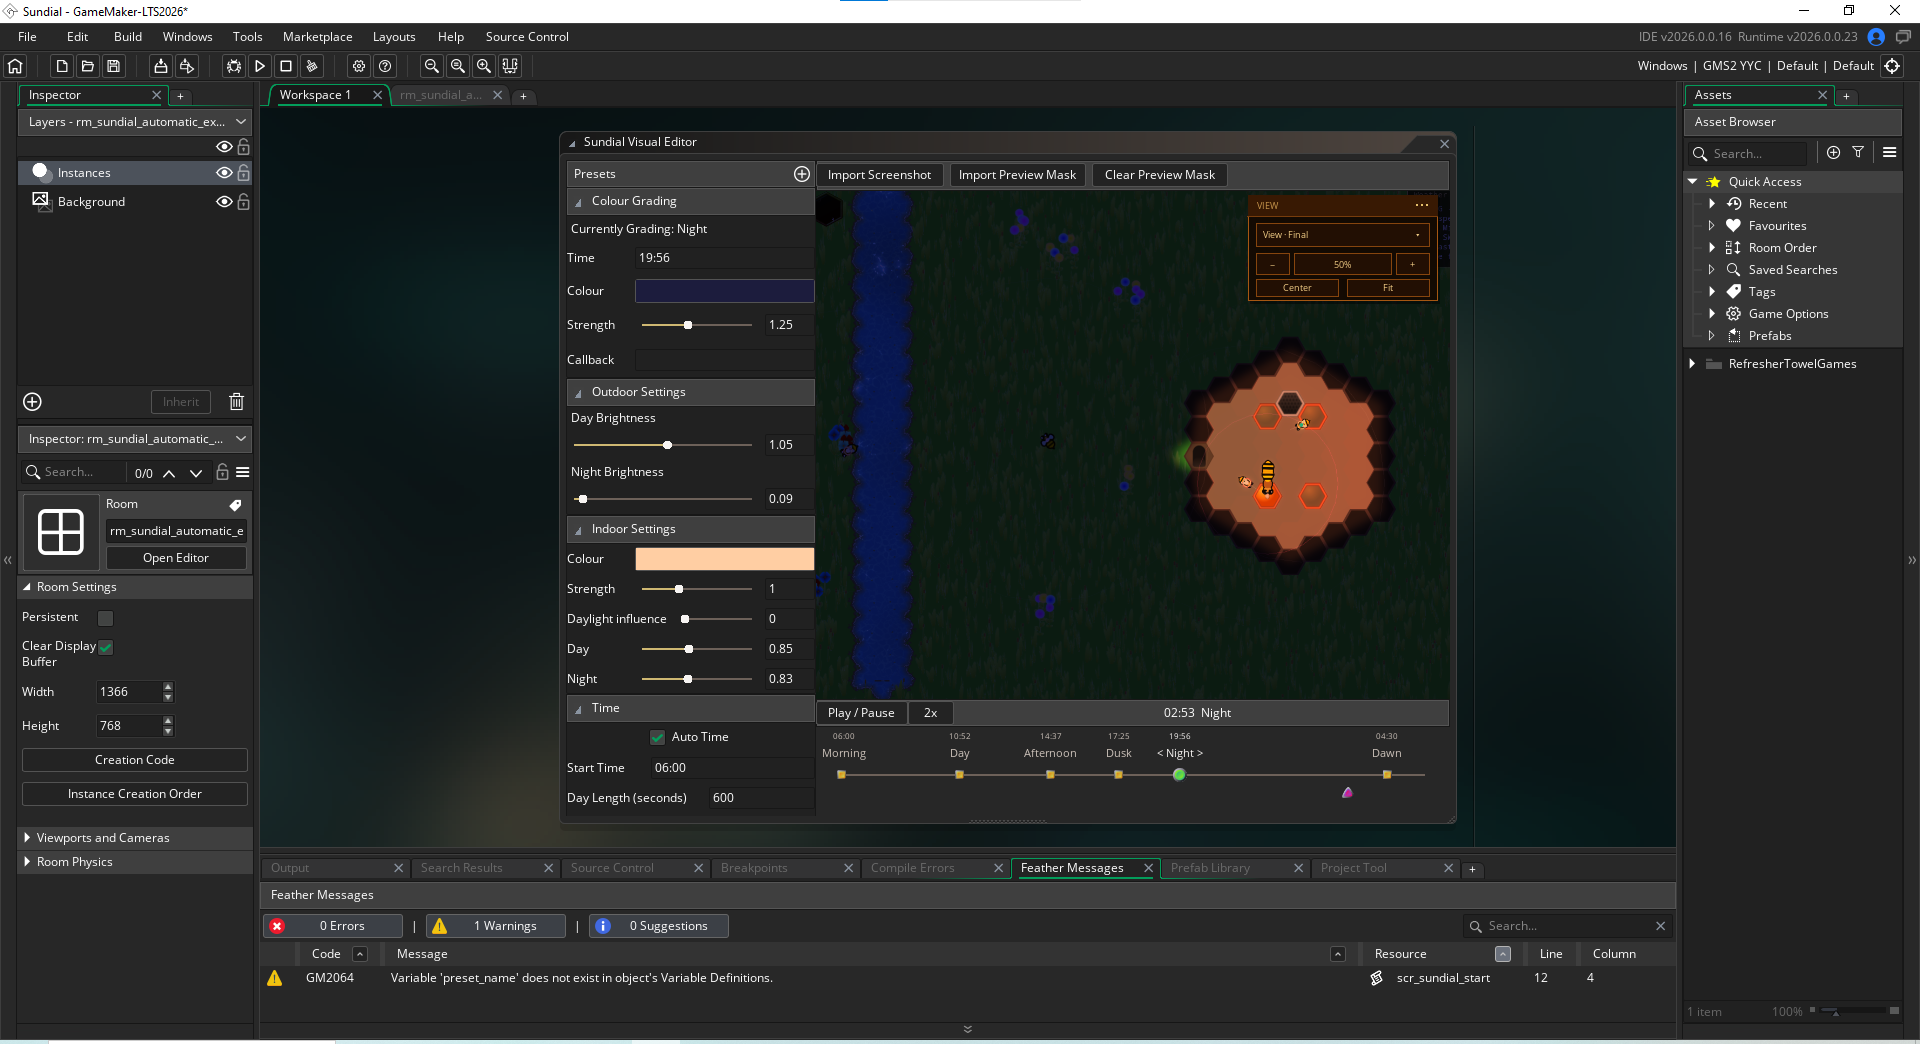Toggle visibility of the Background layer

pyautogui.click(x=224, y=202)
